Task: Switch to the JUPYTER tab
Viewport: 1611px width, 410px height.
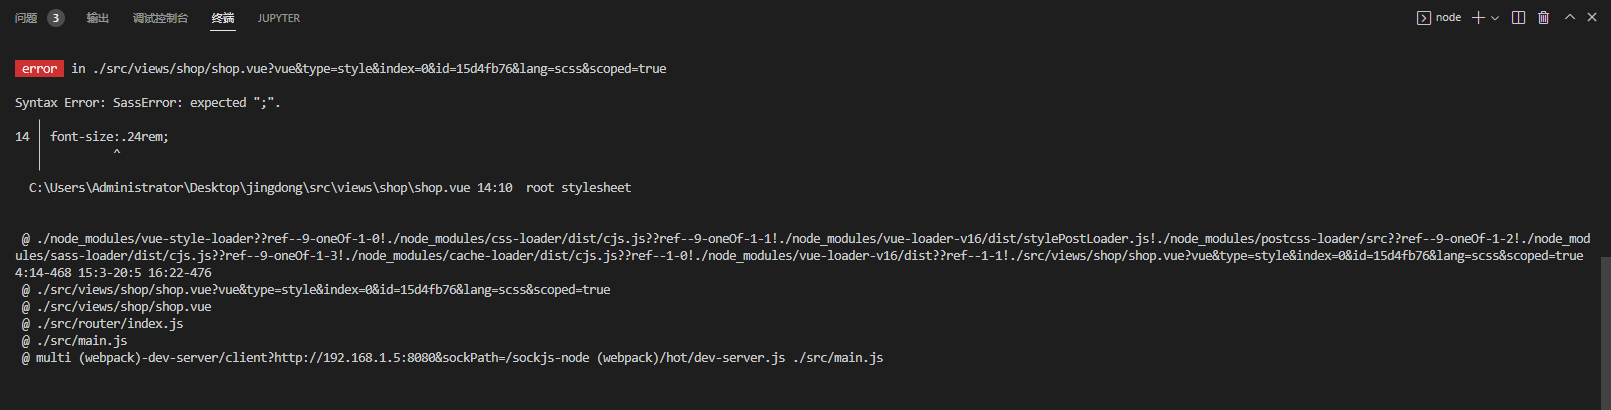Action: [278, 18]
